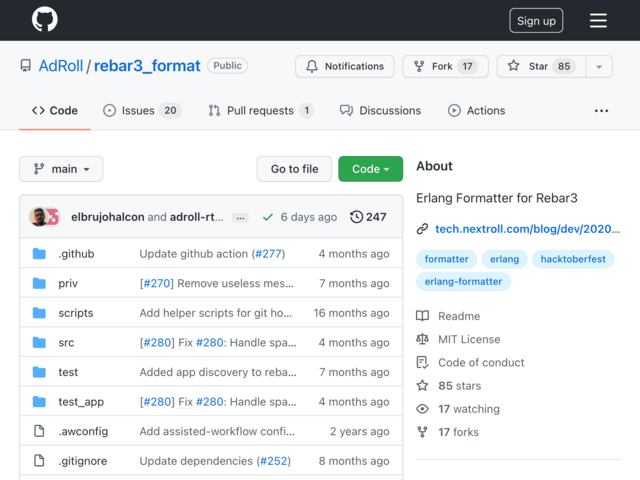Viewport: 640px width, 480px height.
Task: Open commit history via clock icon
Action: 356,217
